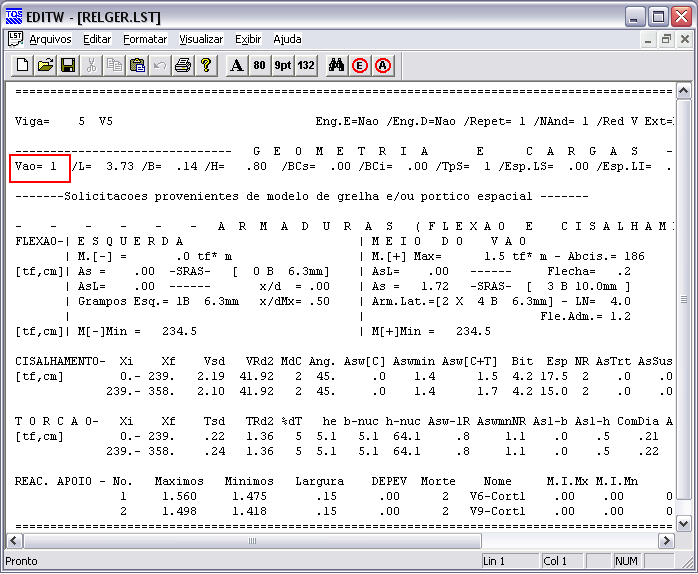The image size is (698, 574).
Task: Click the binoculars find icon
Action: click(x=336, y=65)
